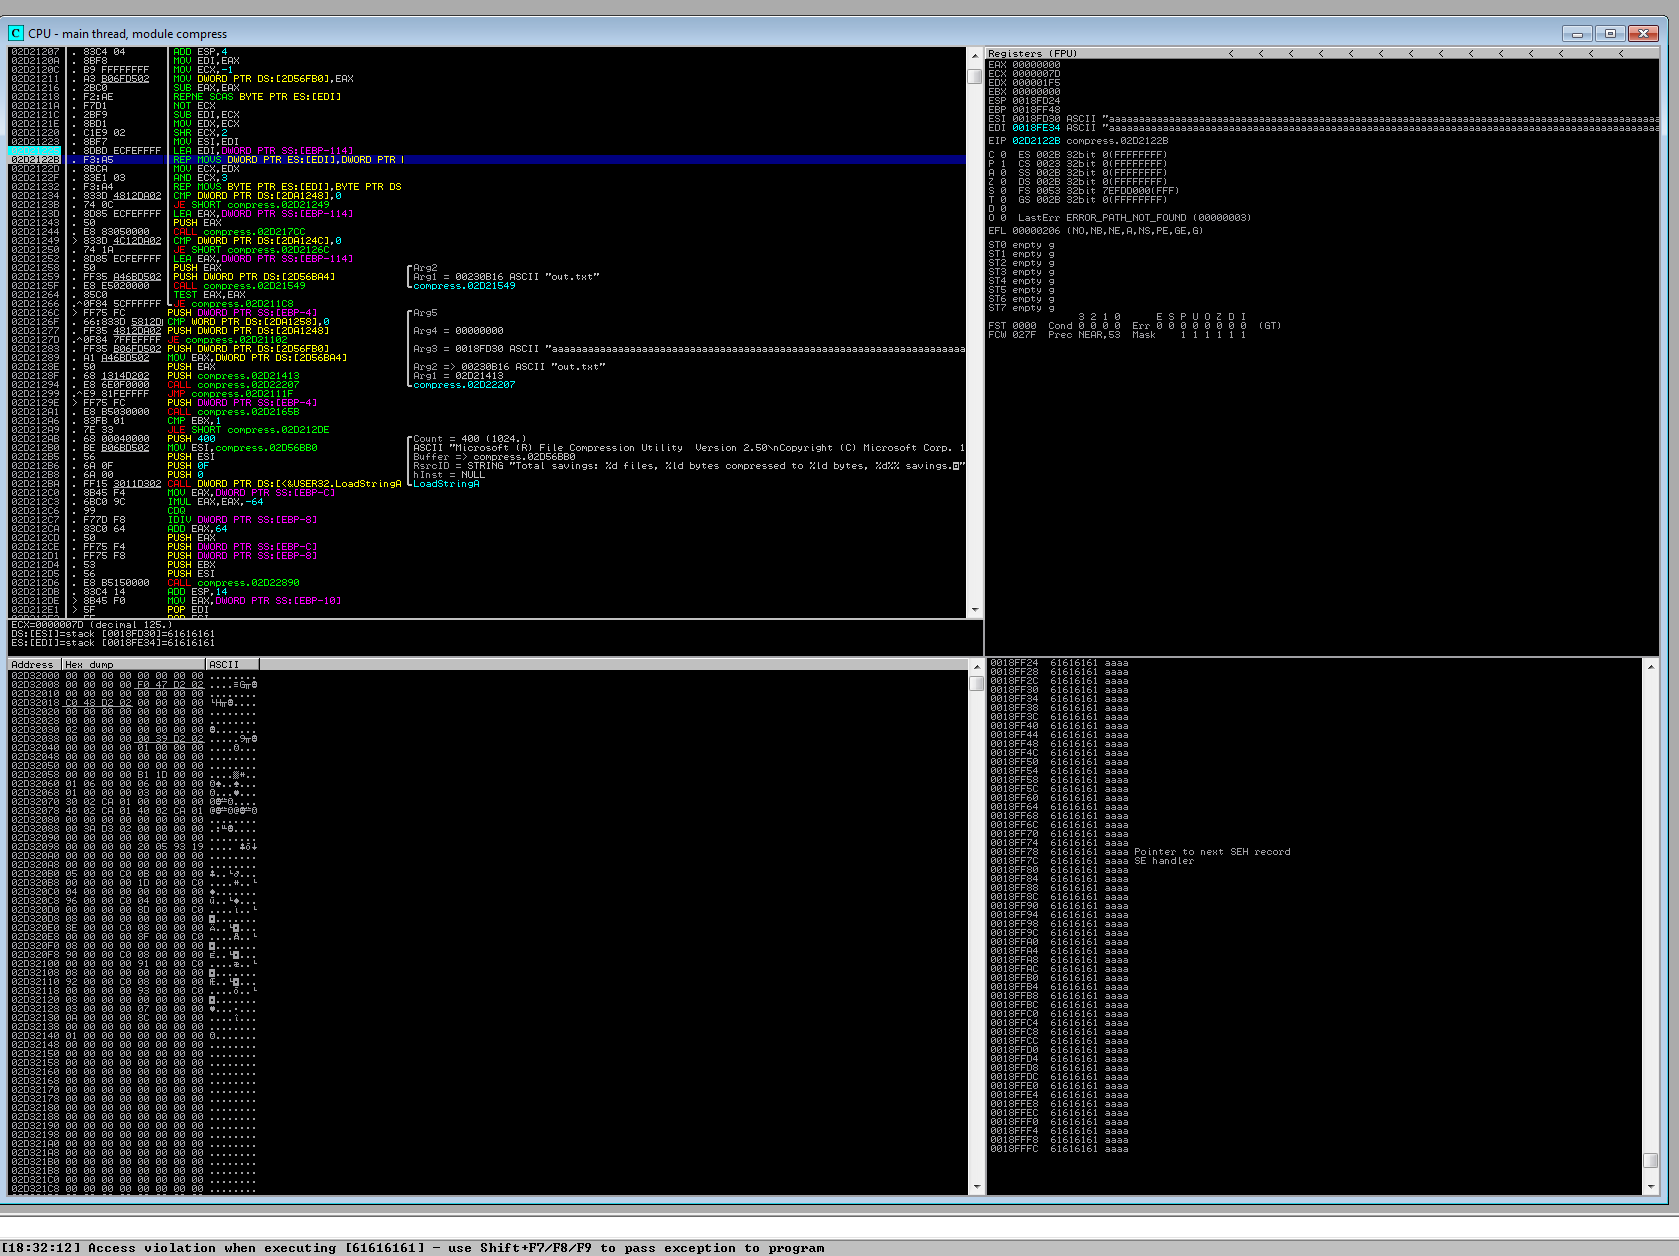The height and width of the screenshot is (1256, 1679).
Task: Click 'ES:[EDI]=stack [0018FE34]' info line
Action: click(x=113, y=642)
